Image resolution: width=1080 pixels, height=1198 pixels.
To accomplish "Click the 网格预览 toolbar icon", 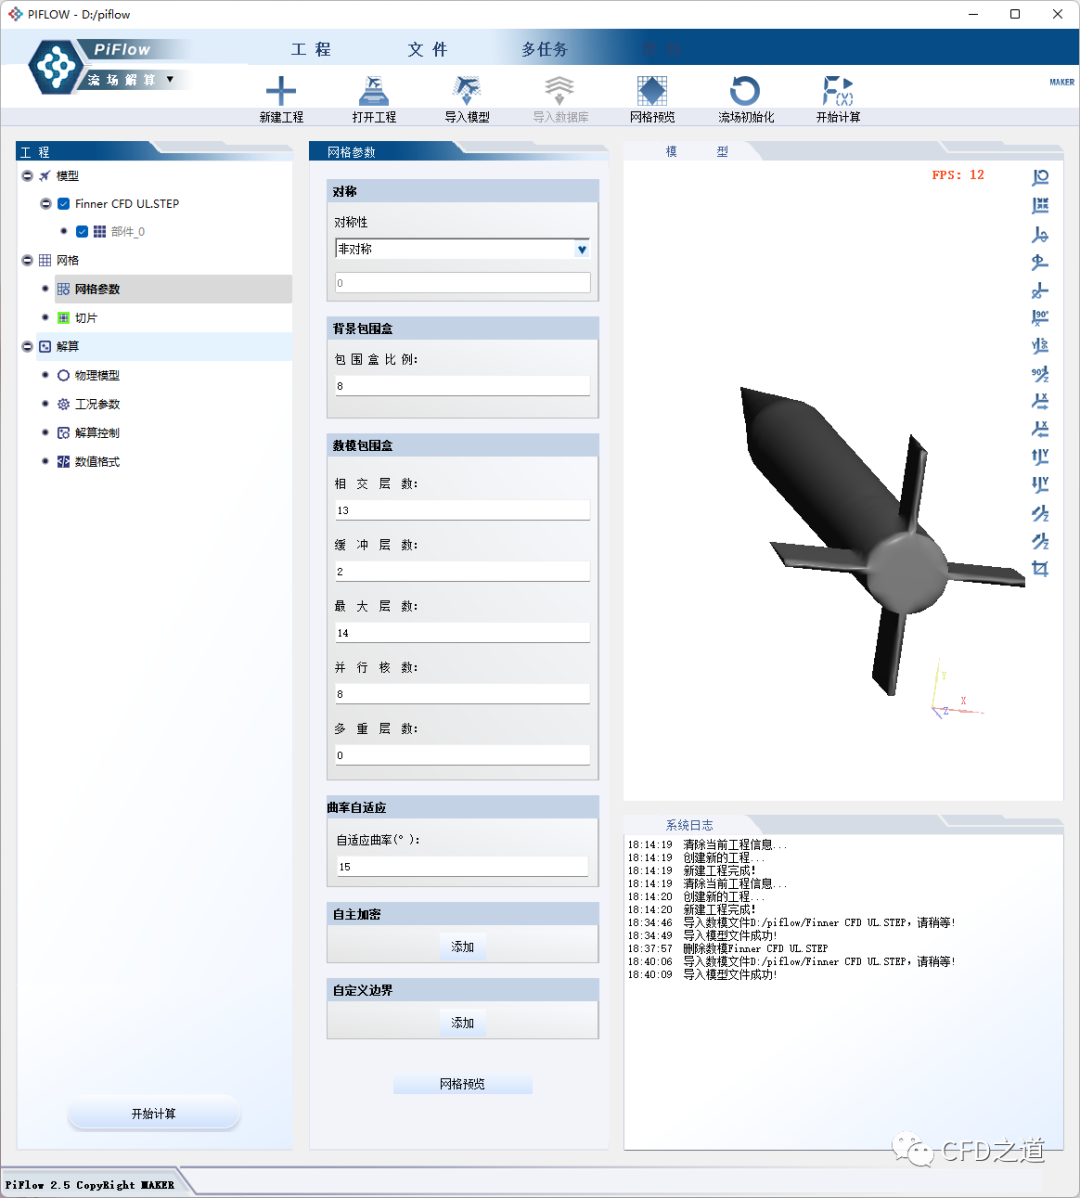I will tap(652, 91).
